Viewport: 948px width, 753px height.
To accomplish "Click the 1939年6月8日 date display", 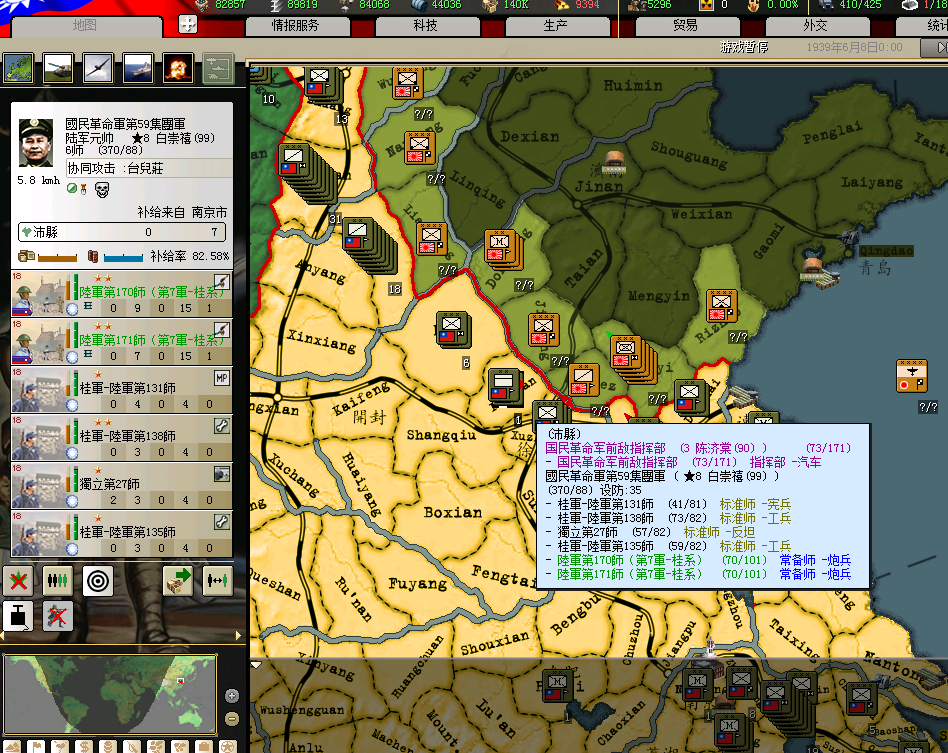I will (x=854, y=47).
